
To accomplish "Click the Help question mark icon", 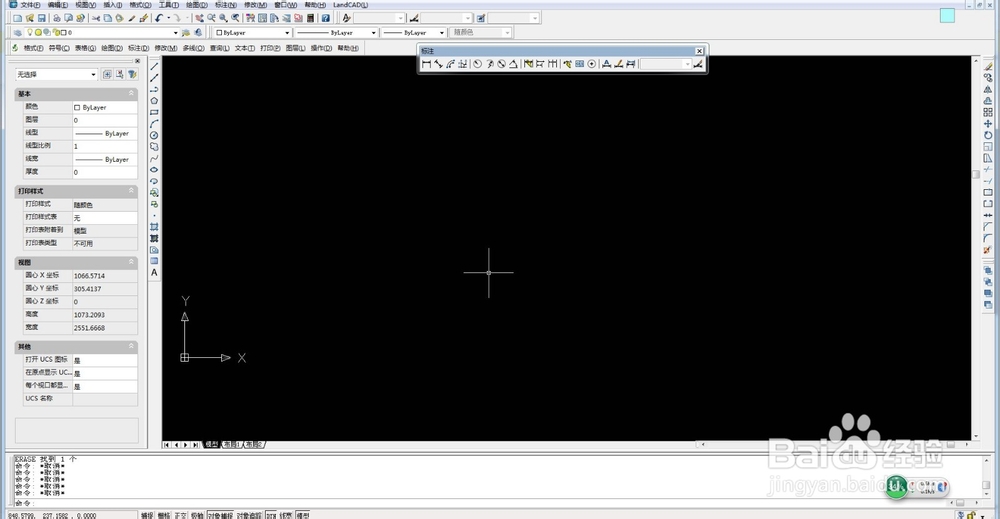I will tap(326, 18).
